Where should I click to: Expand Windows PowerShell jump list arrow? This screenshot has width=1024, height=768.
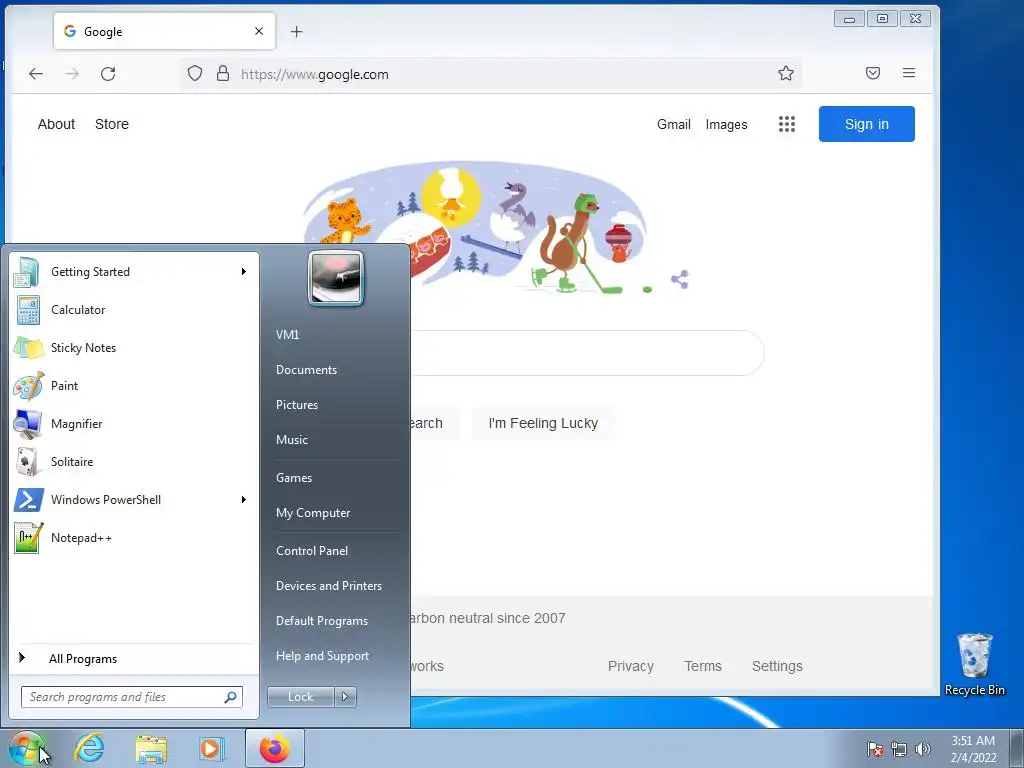244,500
